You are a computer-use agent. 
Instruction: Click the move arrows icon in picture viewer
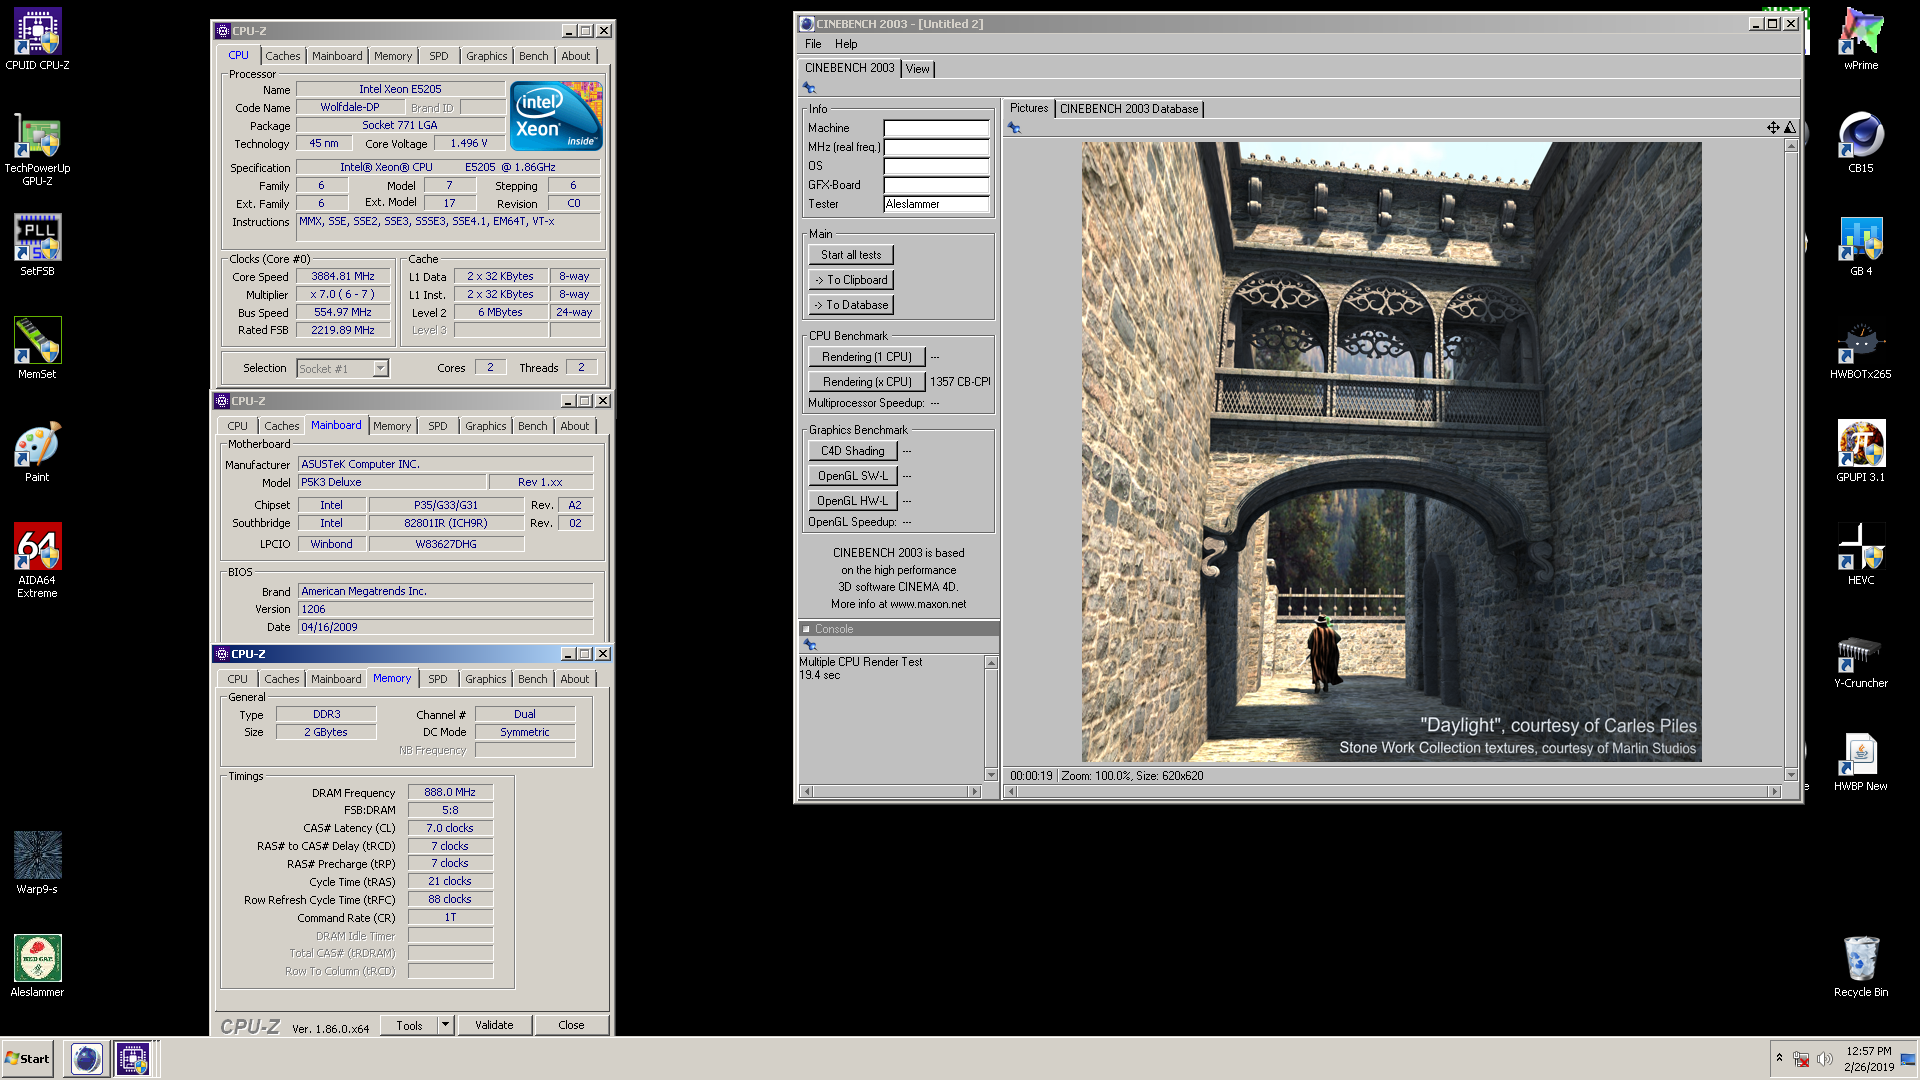pyautogui.click(x=1773, y=128)
